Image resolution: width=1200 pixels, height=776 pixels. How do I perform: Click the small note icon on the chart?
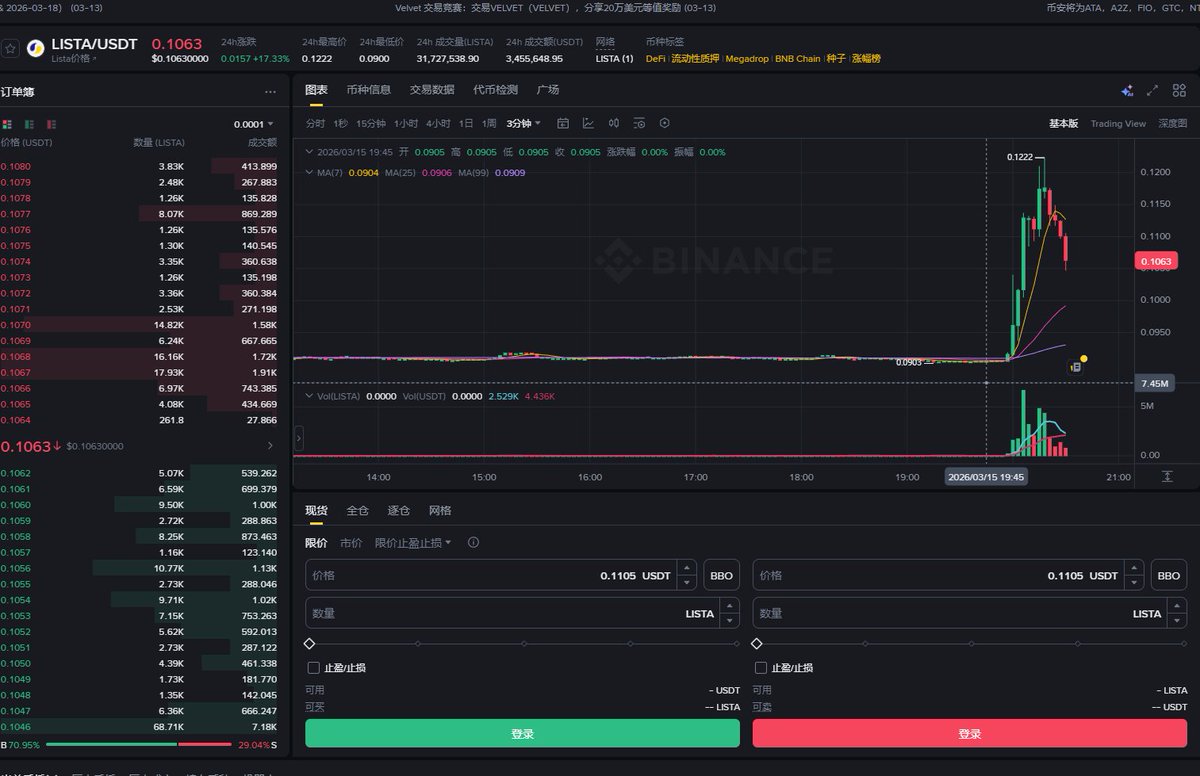[1076, 367]
